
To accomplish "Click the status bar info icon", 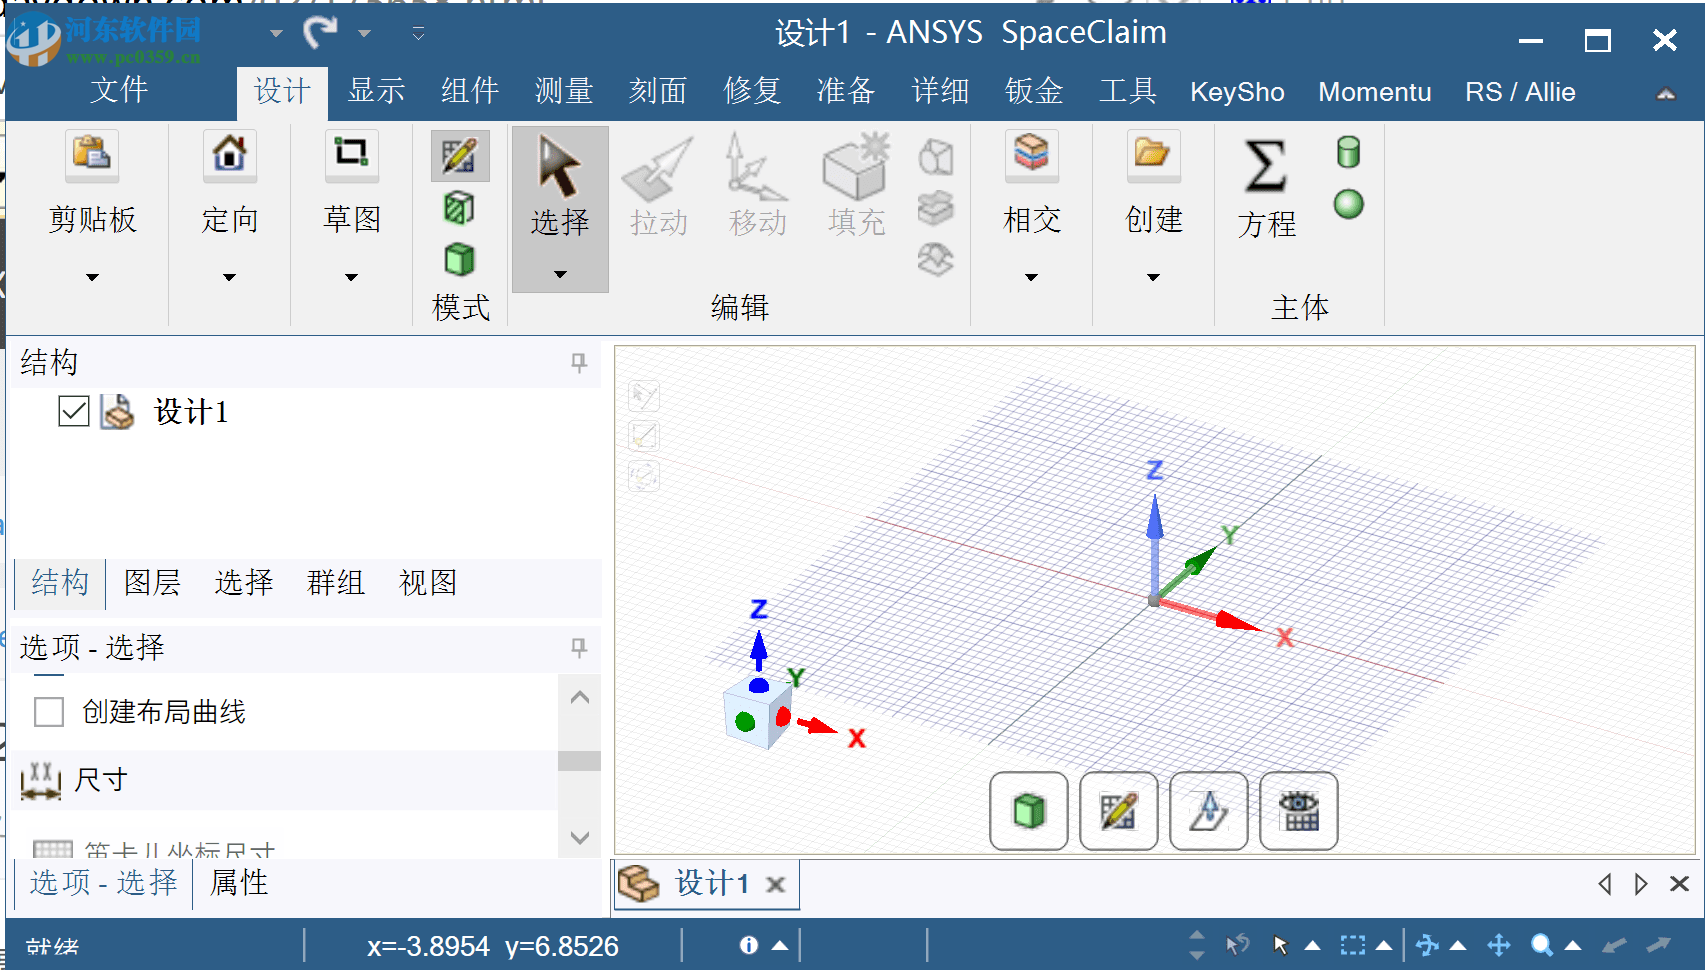I will coord(748,945).
